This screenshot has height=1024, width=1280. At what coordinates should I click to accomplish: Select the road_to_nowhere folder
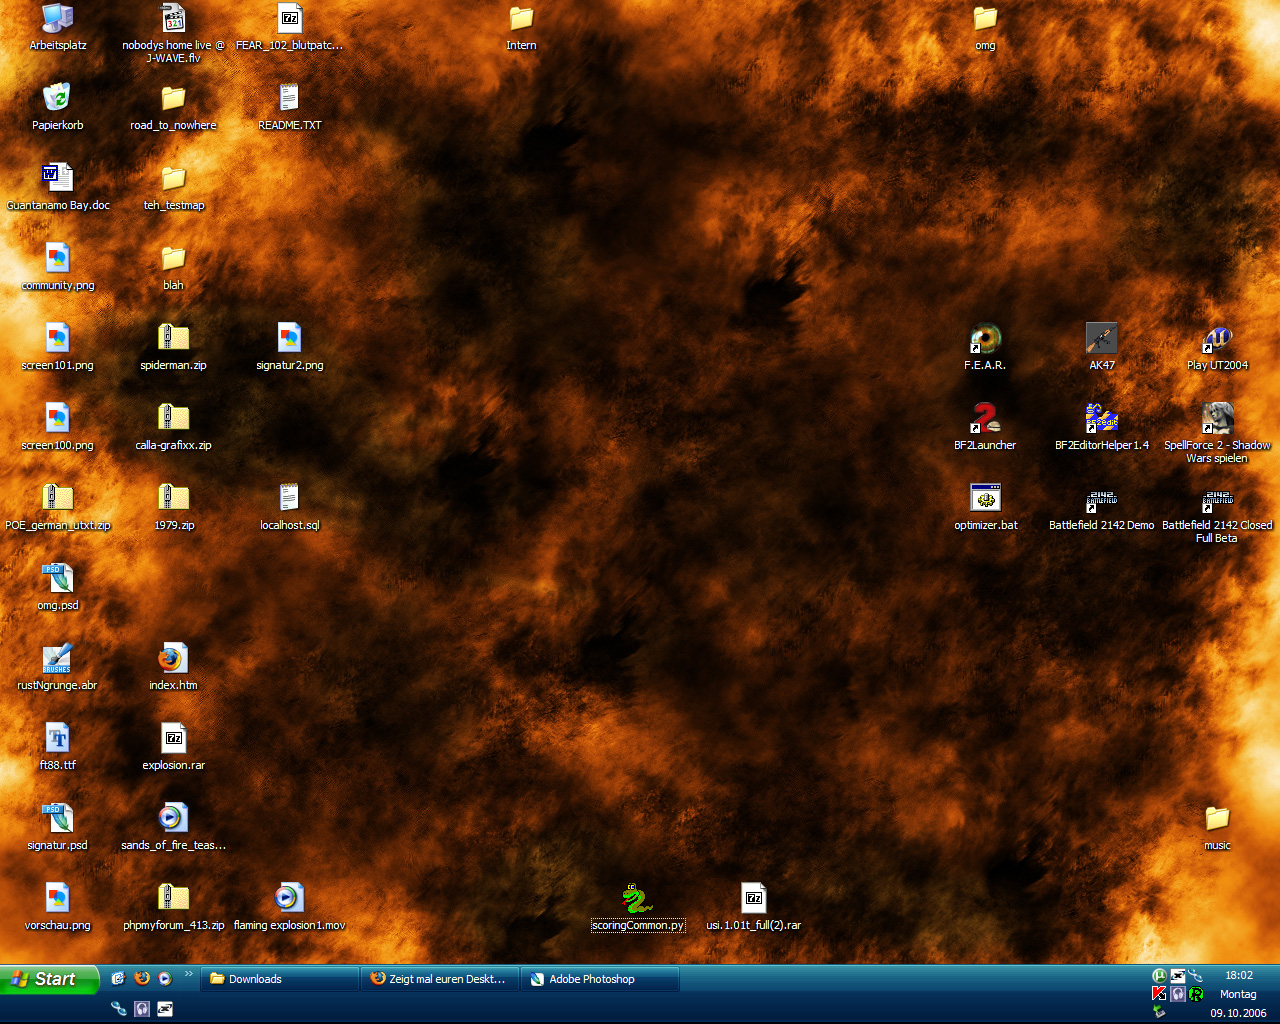click(x=174, y=107)
